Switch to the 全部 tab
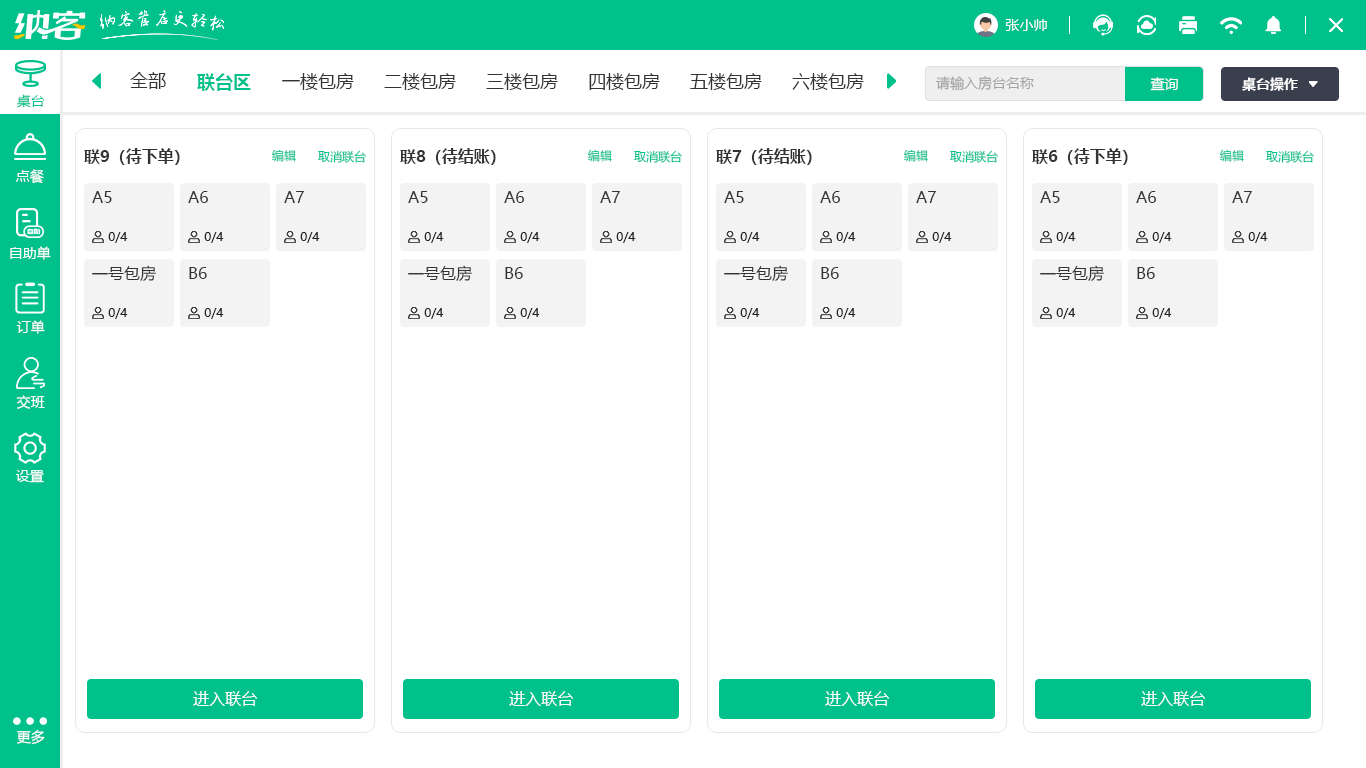Image resolution: width=1366 pixels, height=768 pixels. [147, 81]
